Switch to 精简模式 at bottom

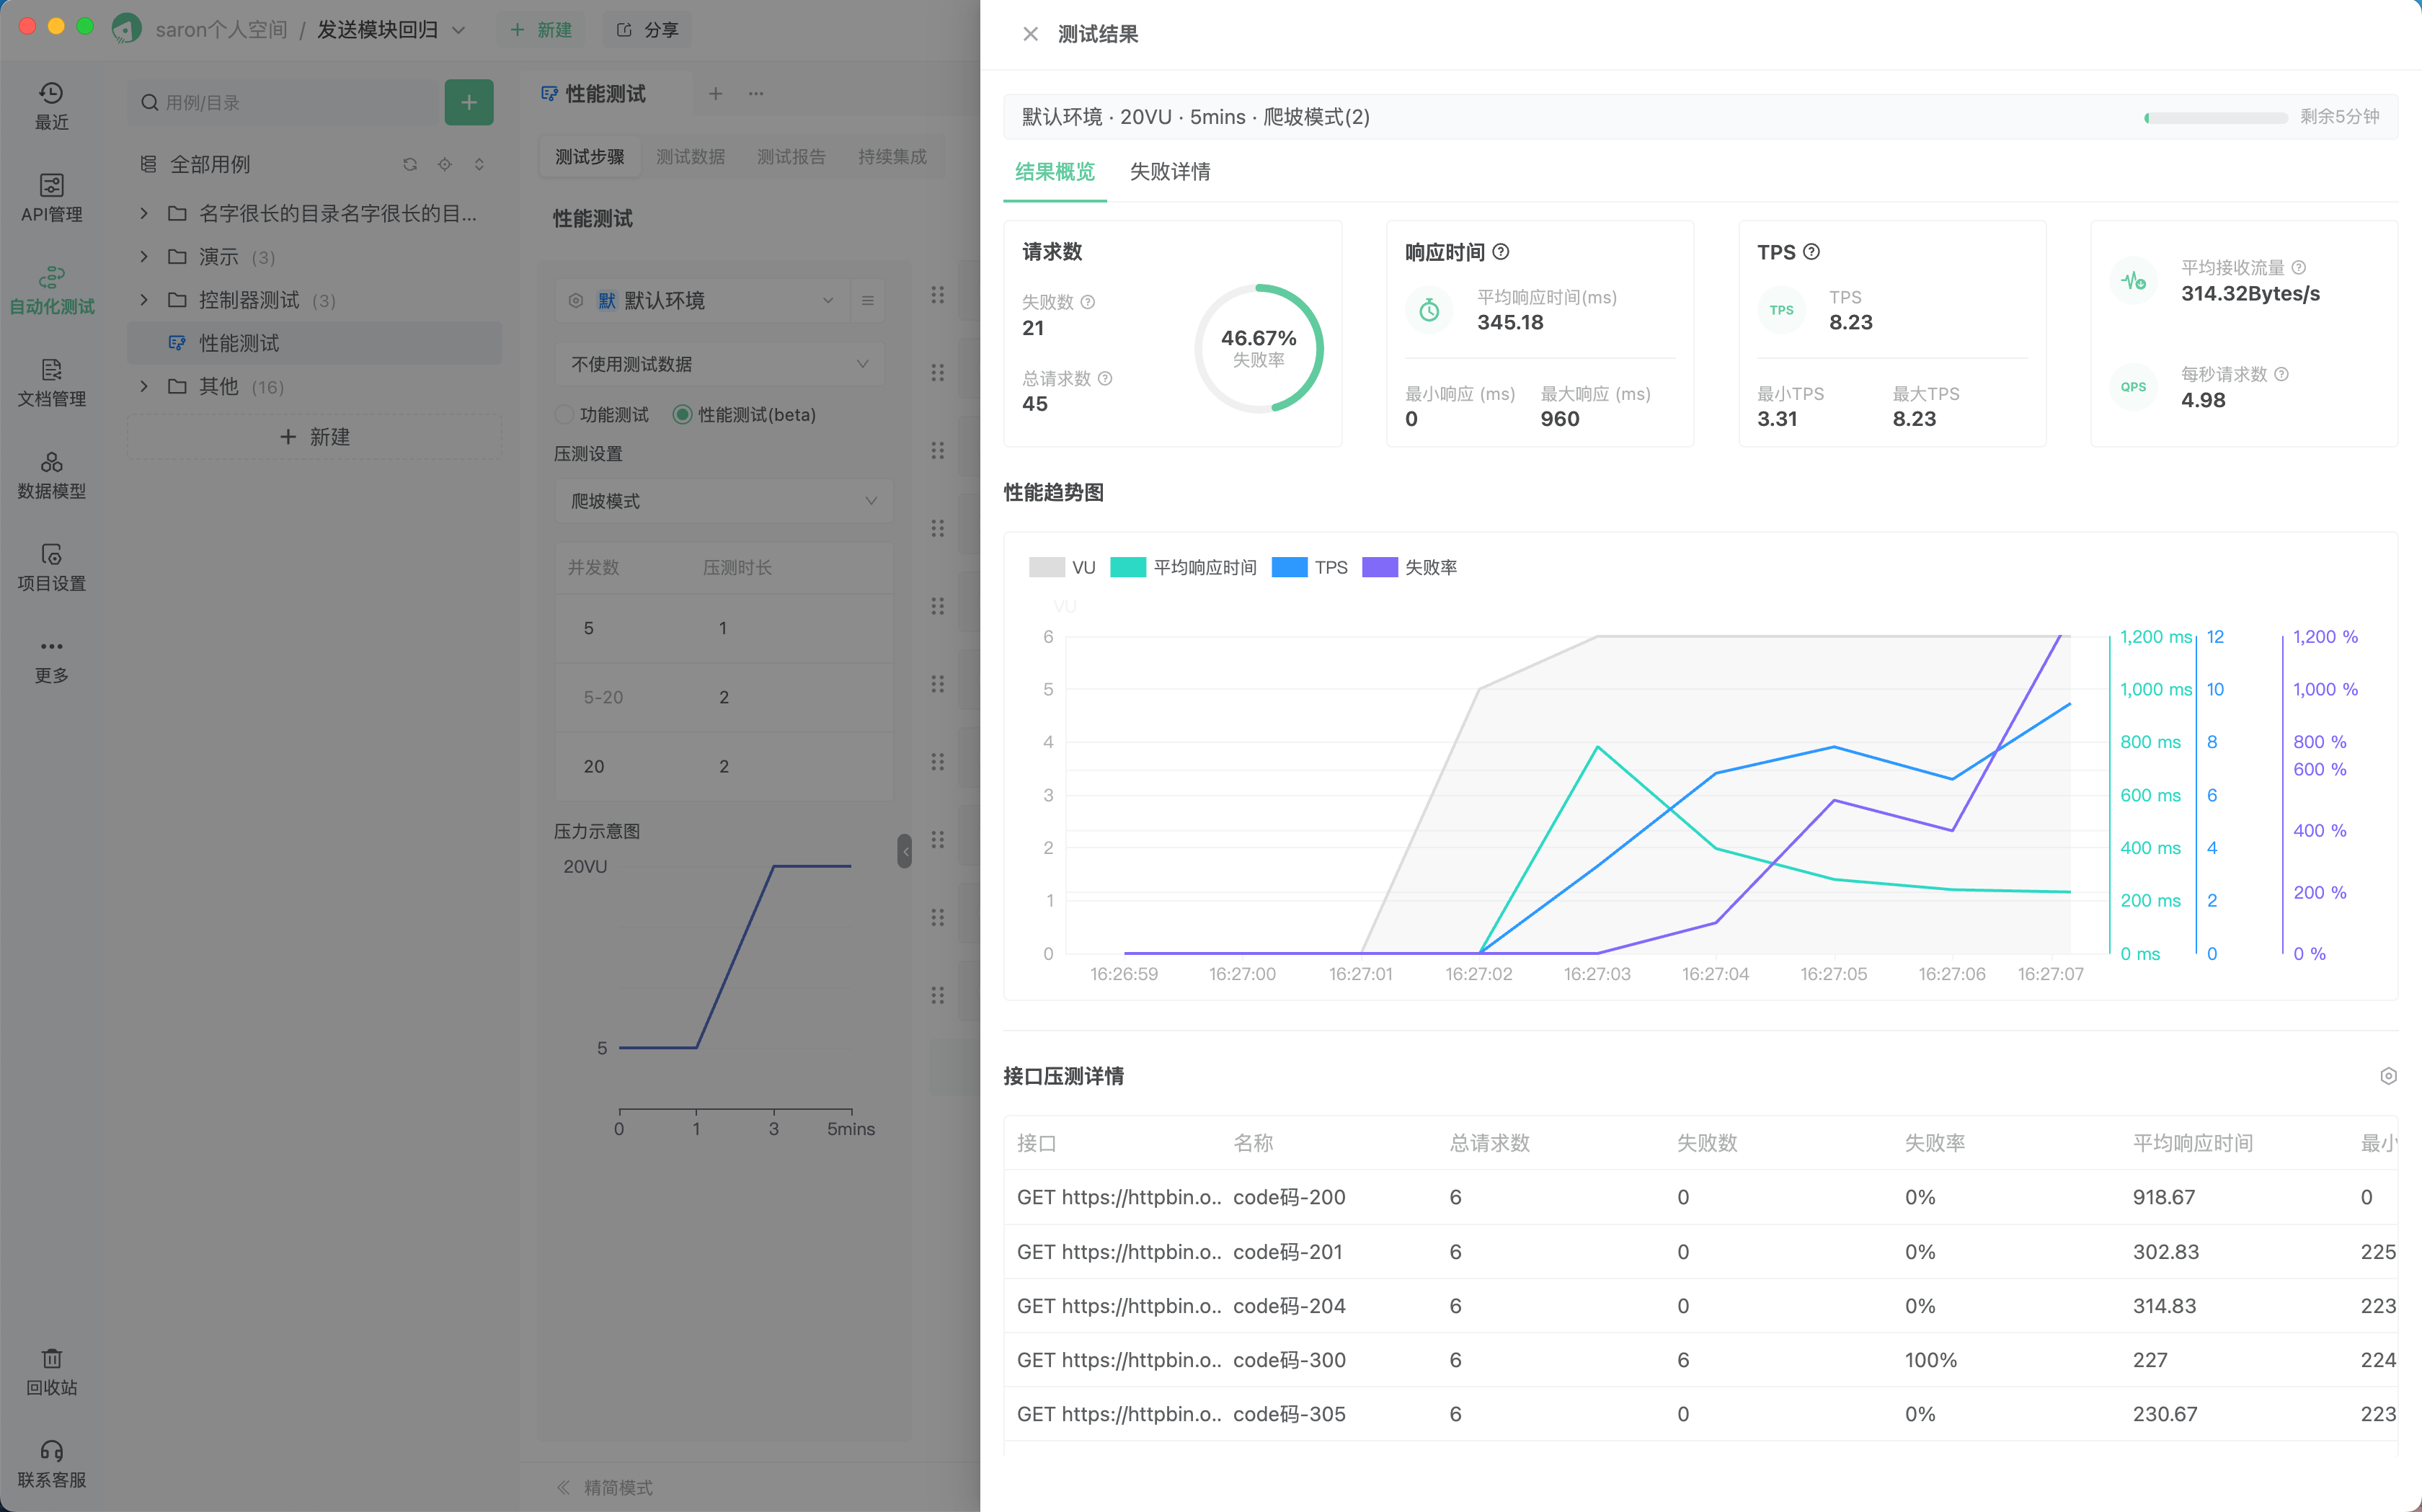tap(605, 1487)
